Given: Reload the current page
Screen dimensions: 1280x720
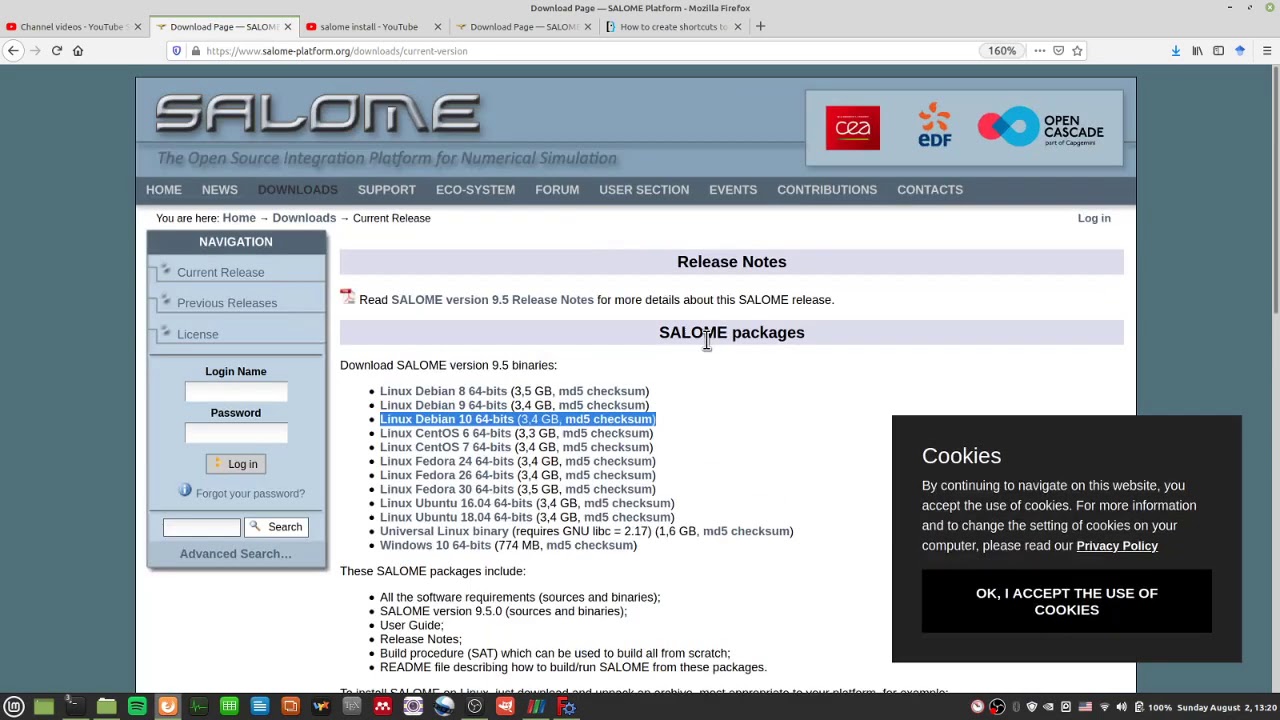Looking at the screenshot, I should pyautogui.click(x=57, y=51).
